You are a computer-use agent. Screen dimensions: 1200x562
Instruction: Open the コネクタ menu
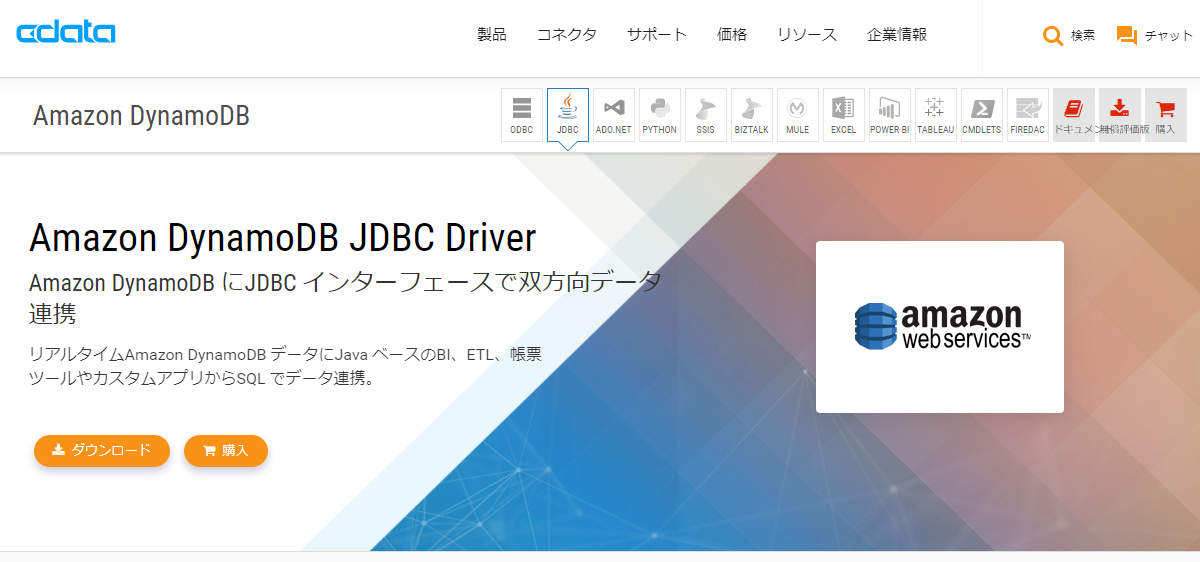tap(567, 35)
